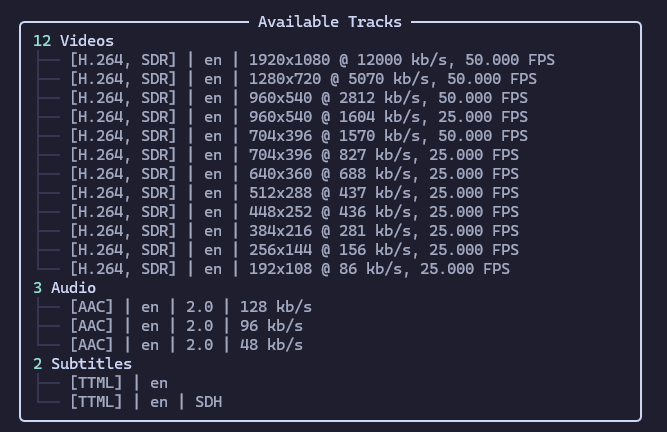Select the 1920x1080 @ 12000 kb/s video track
Image resolution: width=667 pixels, height=432 pixels.
click(312, 60)
